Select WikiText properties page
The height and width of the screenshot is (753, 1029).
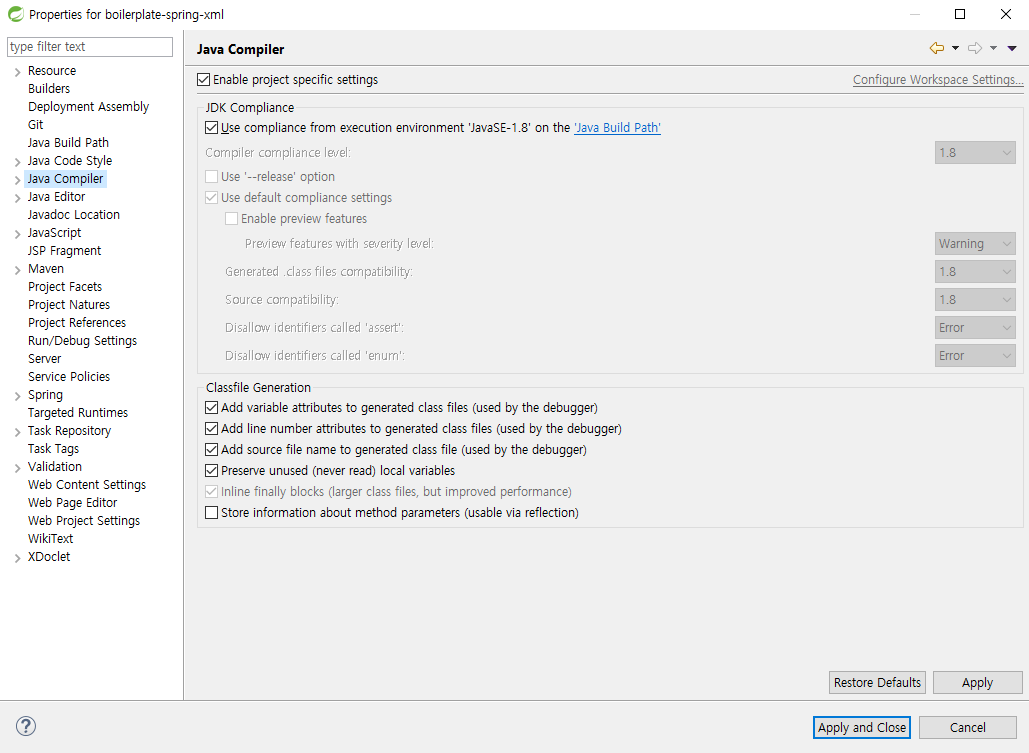coord(51,539)
